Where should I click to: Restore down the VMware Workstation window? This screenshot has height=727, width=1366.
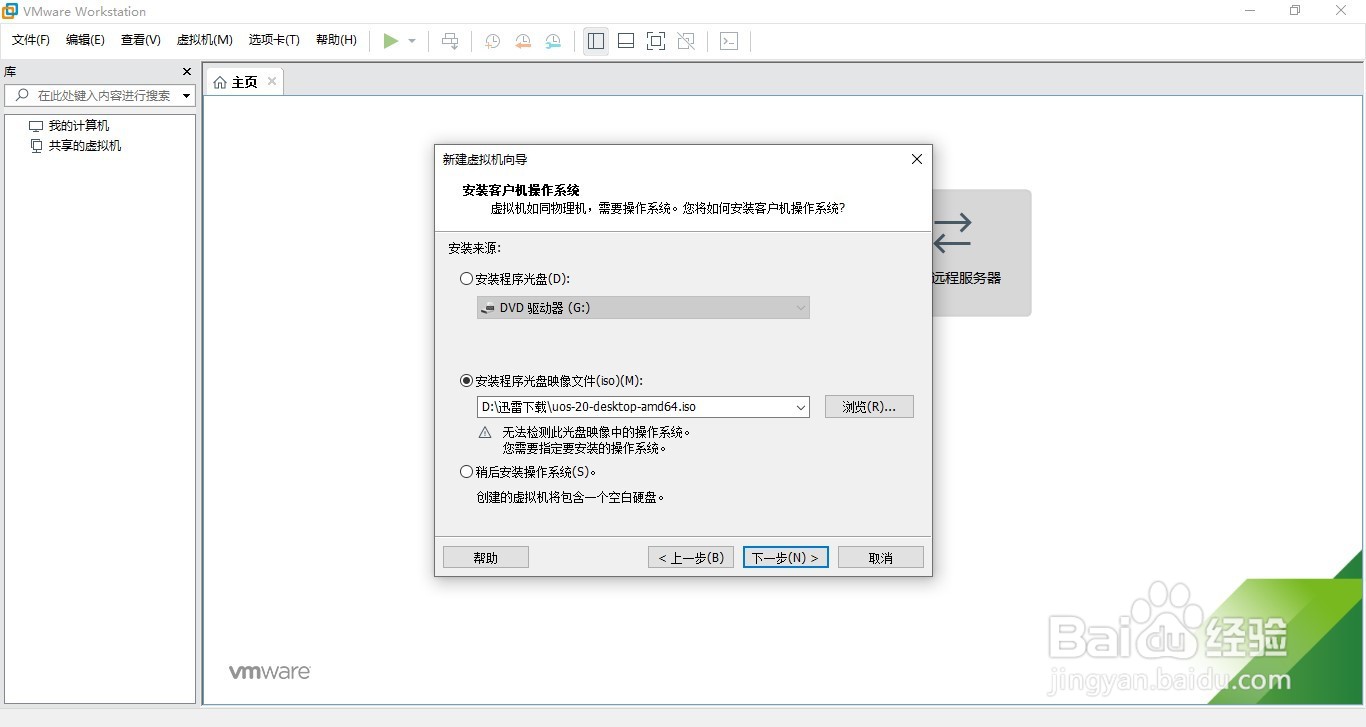pos(1295,11)
